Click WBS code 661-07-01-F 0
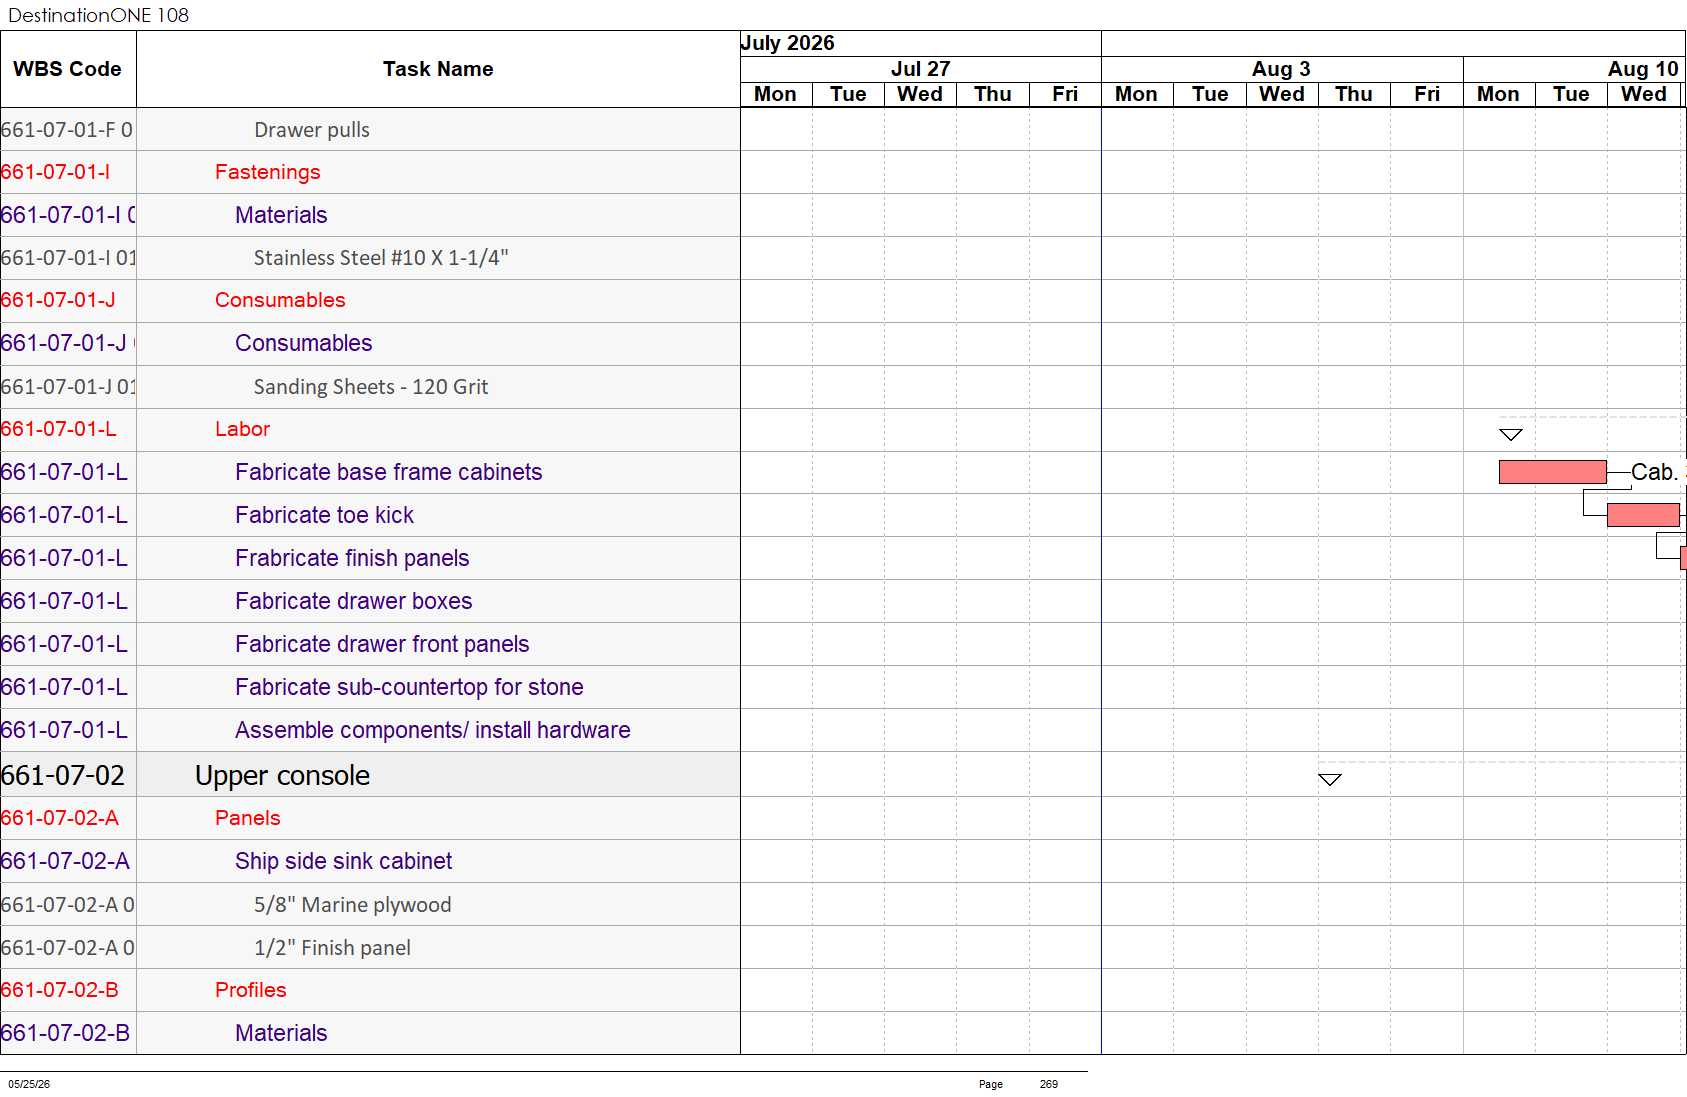 point(67,130)
